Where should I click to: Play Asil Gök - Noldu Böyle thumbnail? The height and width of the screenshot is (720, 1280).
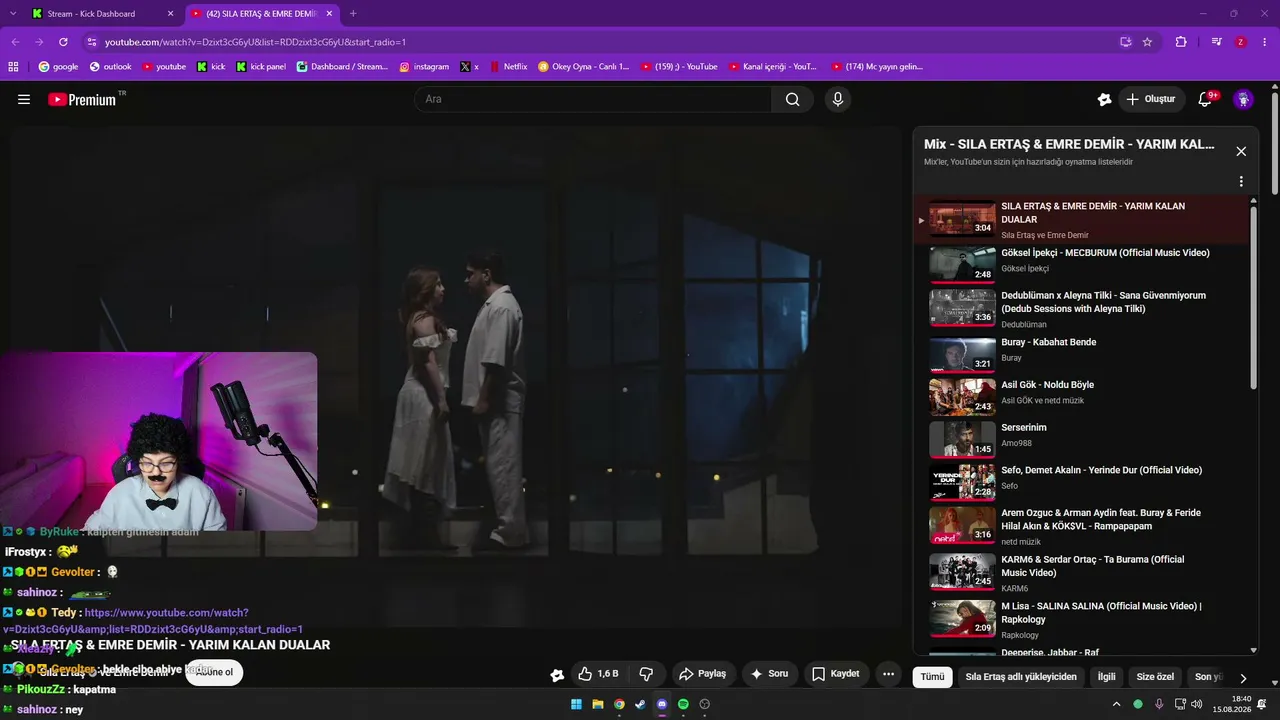click(962, 396)
